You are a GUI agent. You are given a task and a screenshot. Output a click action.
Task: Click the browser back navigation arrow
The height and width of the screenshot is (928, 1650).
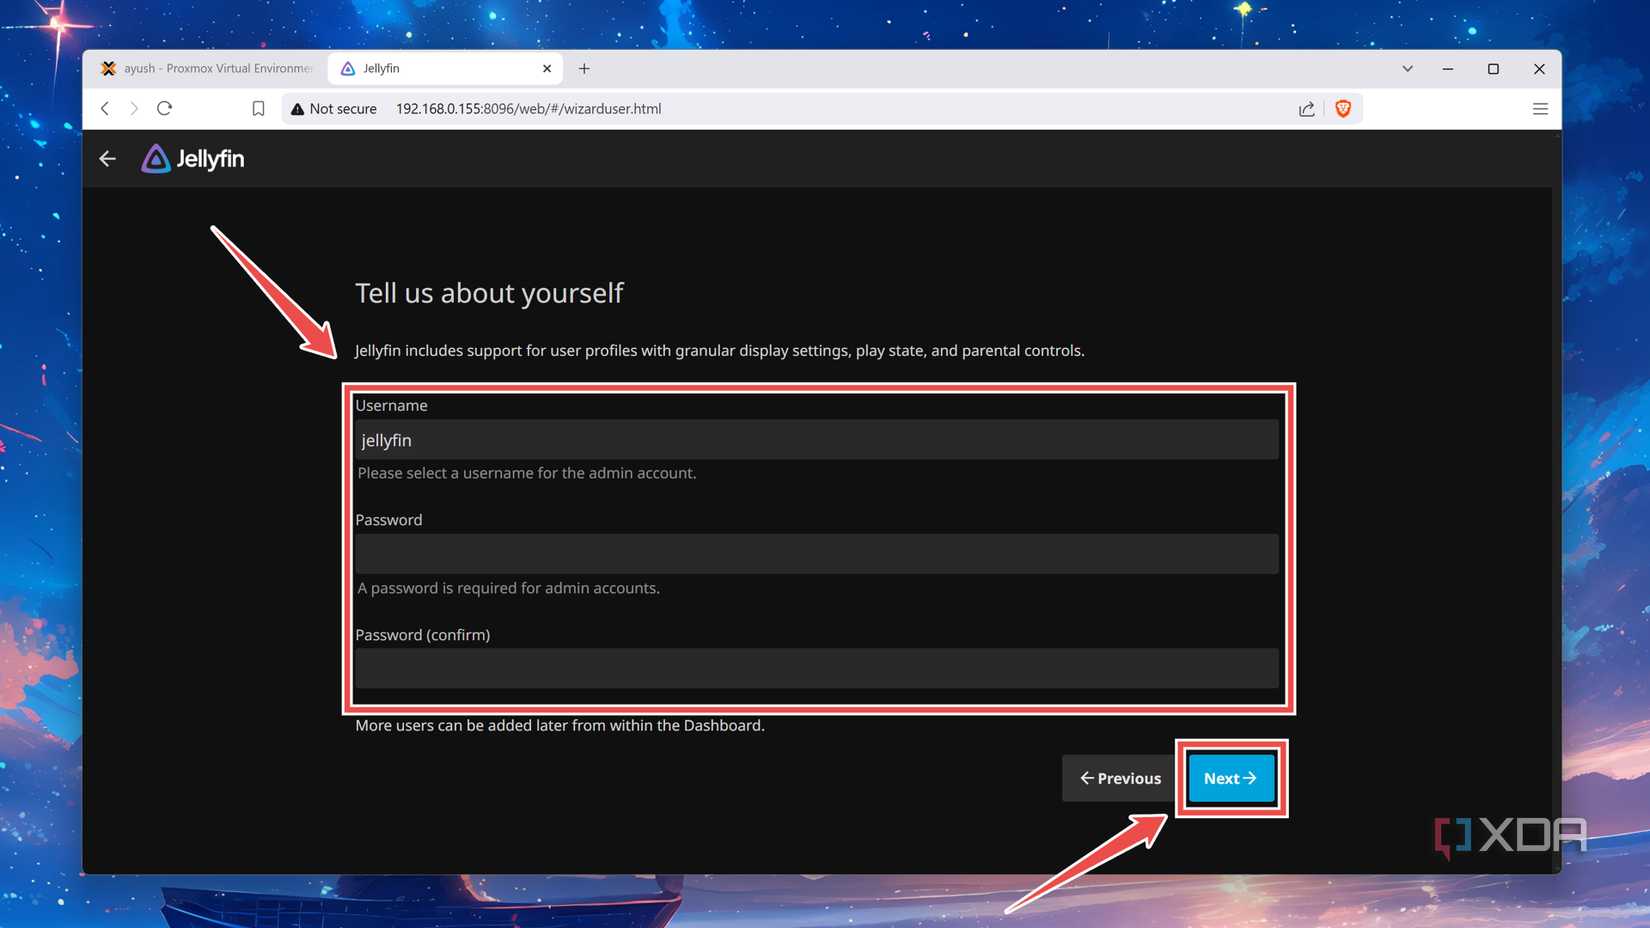[x=104, y=108]
